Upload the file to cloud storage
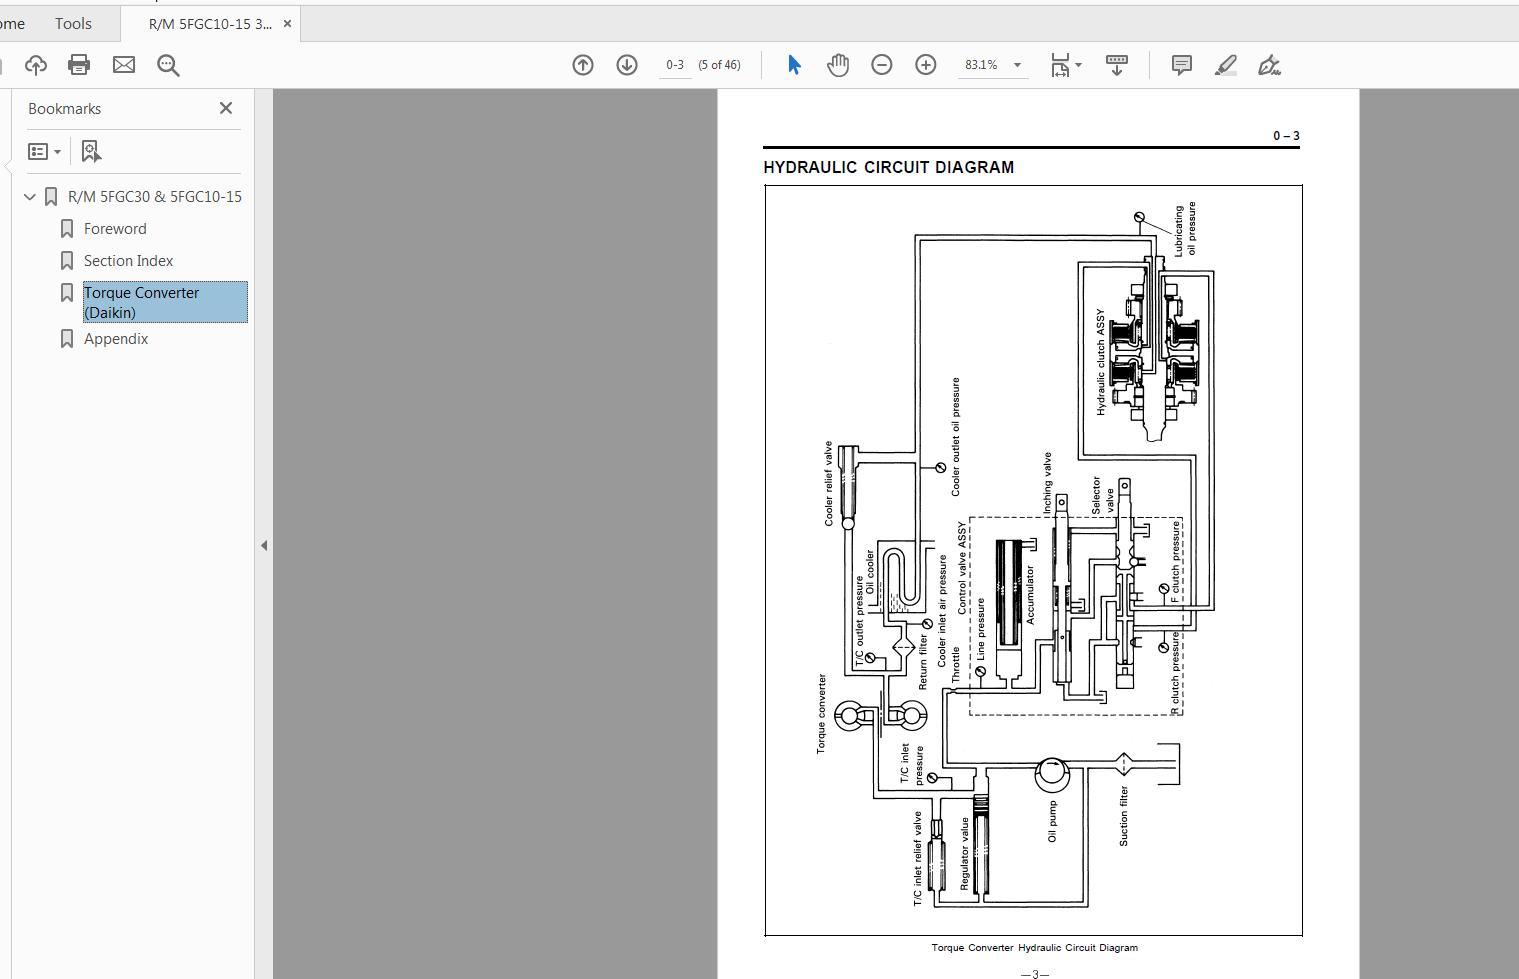 (x=36, y=65)
